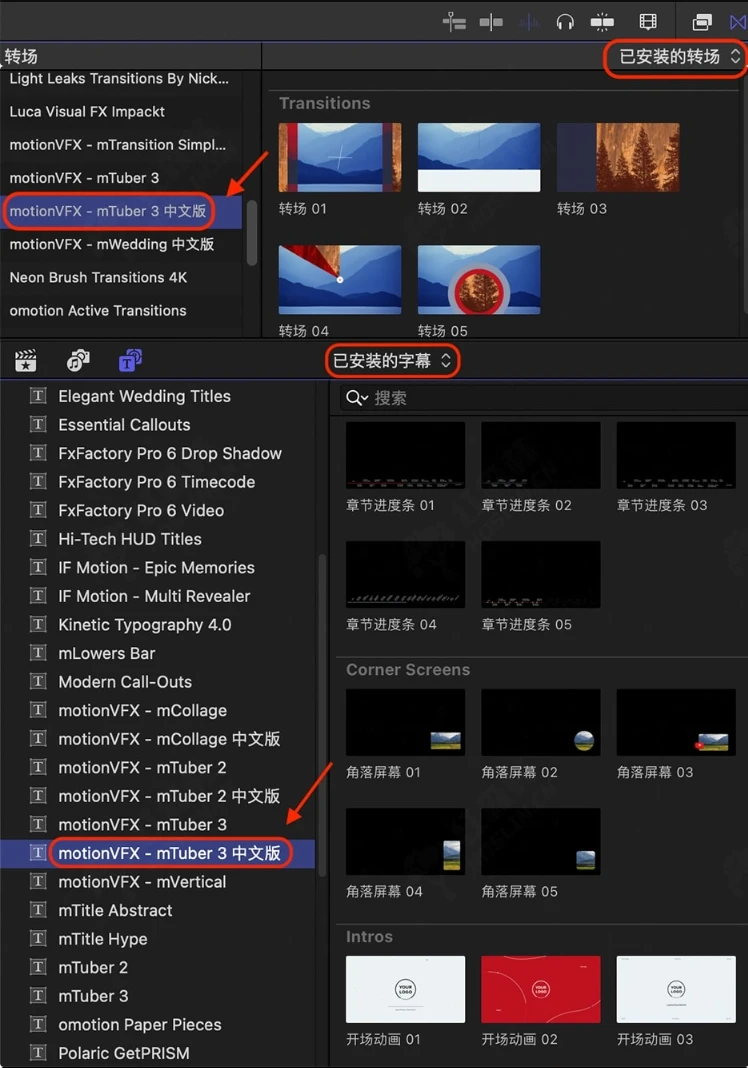Click the Polaric GetPRISM title icon

(x=38, y=1053)
